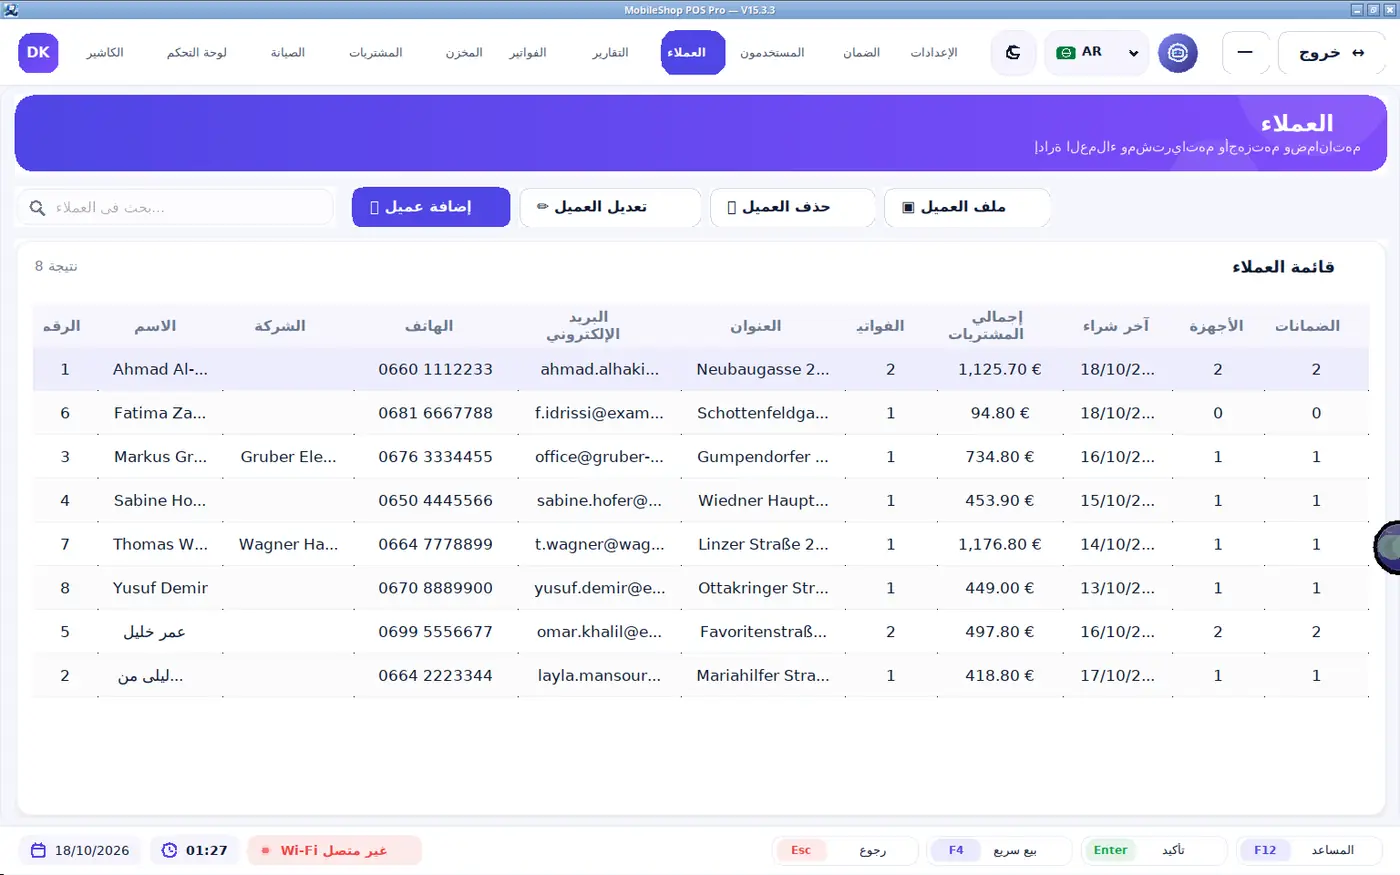Click the Mariahilfer Stra... address cell
Screen dimensions: 1400x875
pos(763,676)
